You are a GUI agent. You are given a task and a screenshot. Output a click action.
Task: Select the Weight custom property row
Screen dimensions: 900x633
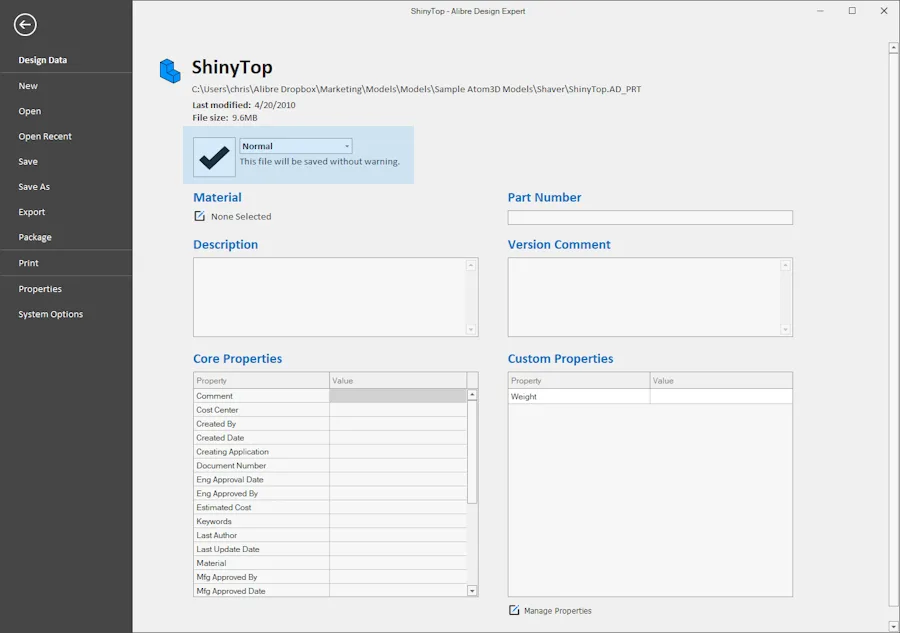(x=650, y=397)
